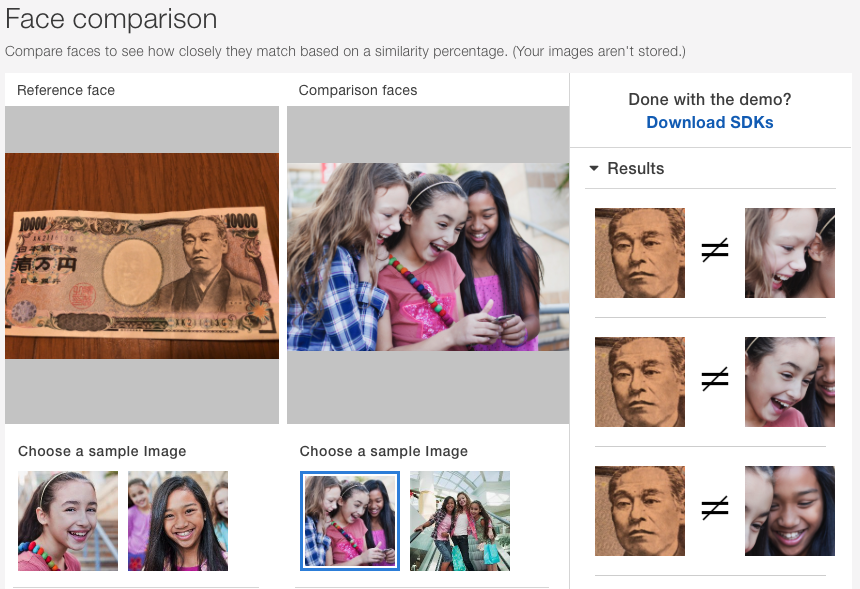Click the 'Results' heading text

[x=635, y=168]
